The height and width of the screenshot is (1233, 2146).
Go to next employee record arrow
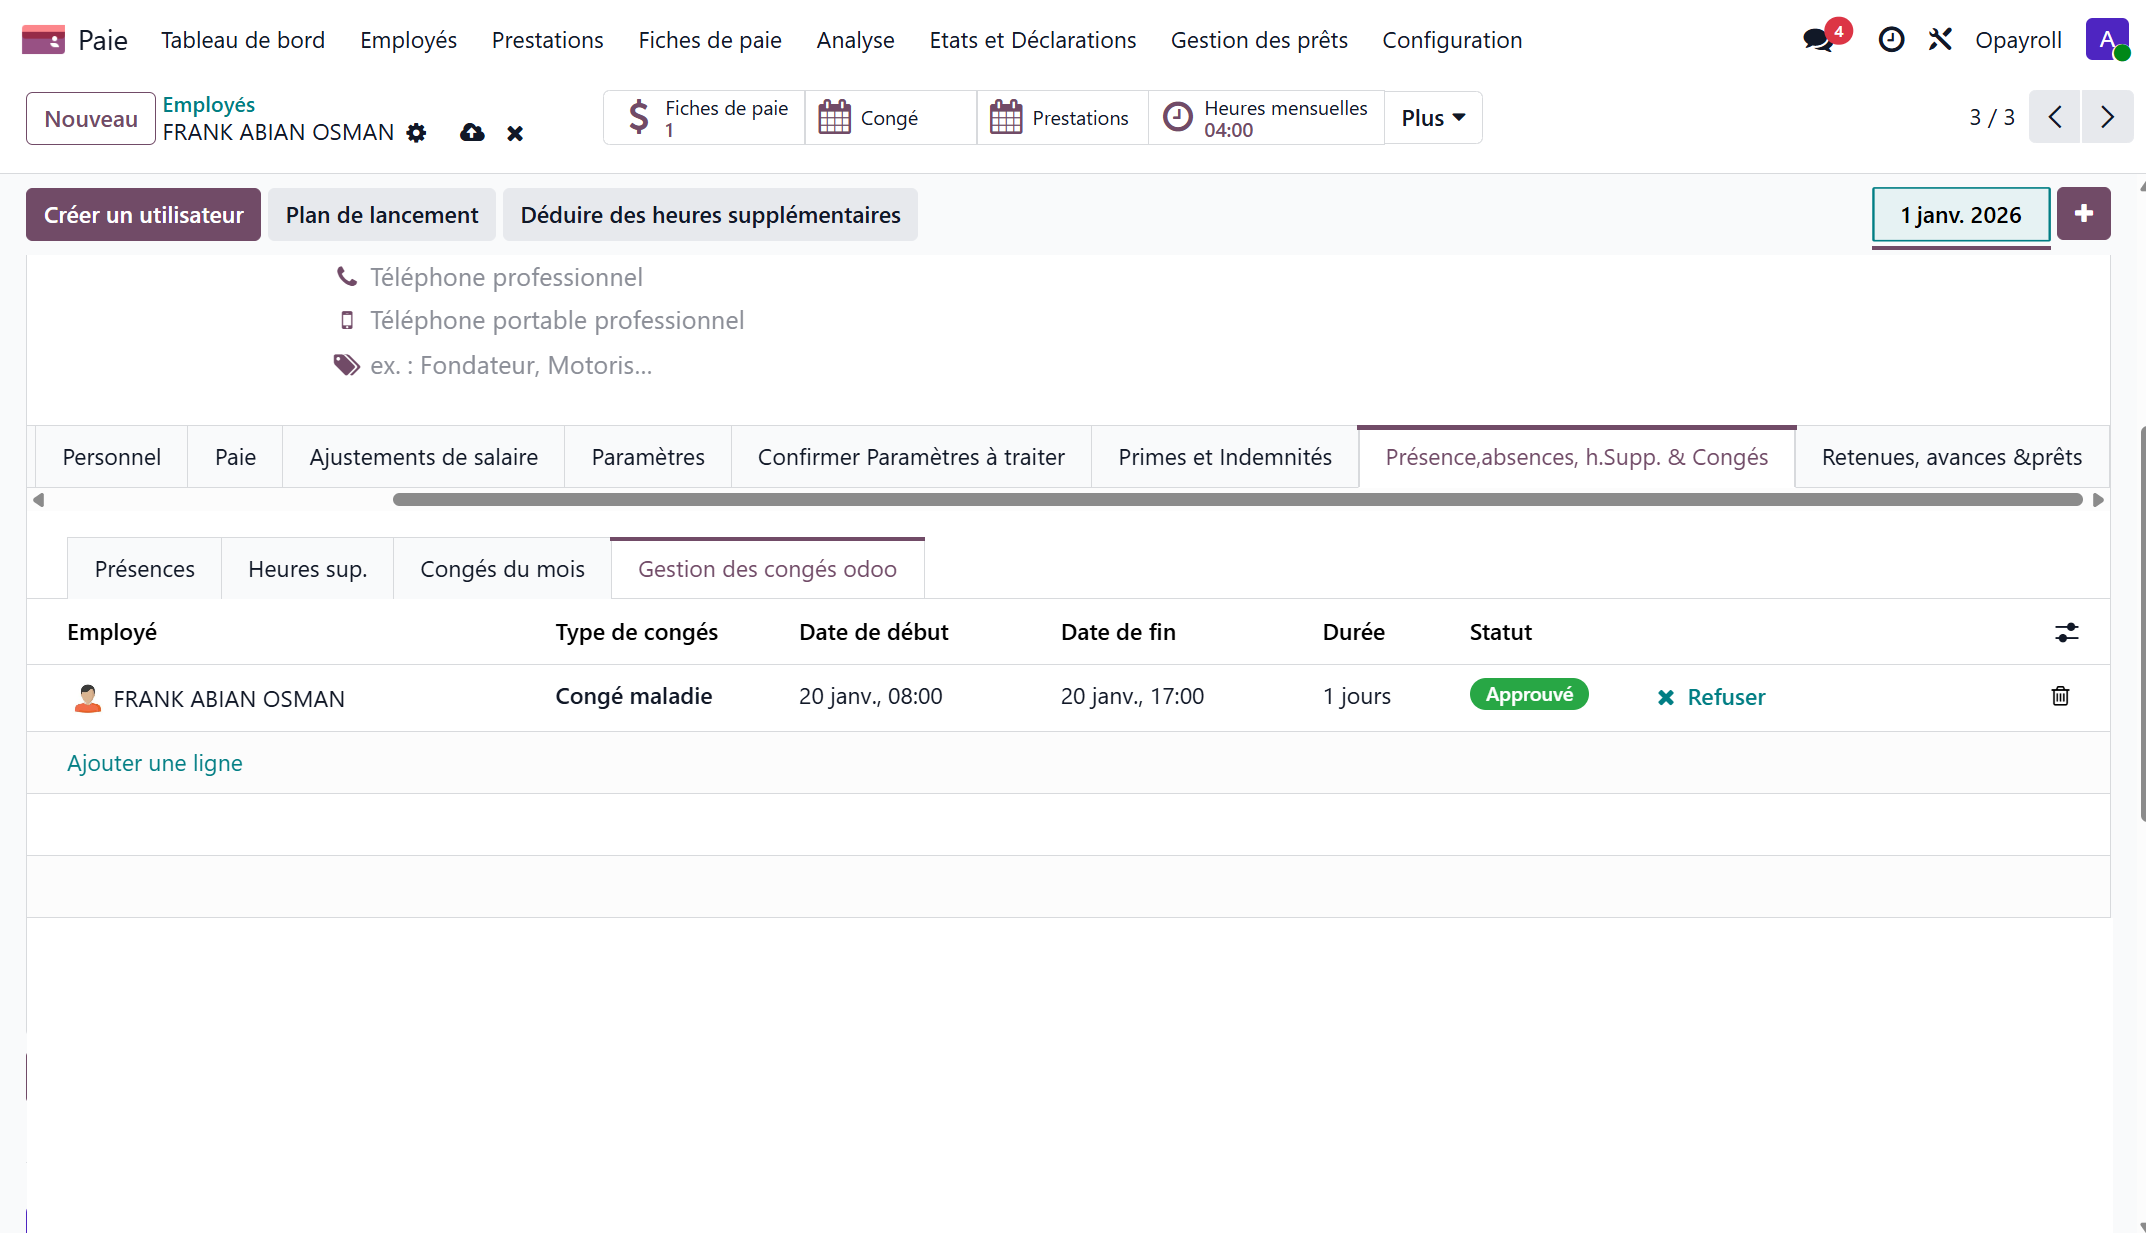pyautogui.click(x=2107, y=117)
